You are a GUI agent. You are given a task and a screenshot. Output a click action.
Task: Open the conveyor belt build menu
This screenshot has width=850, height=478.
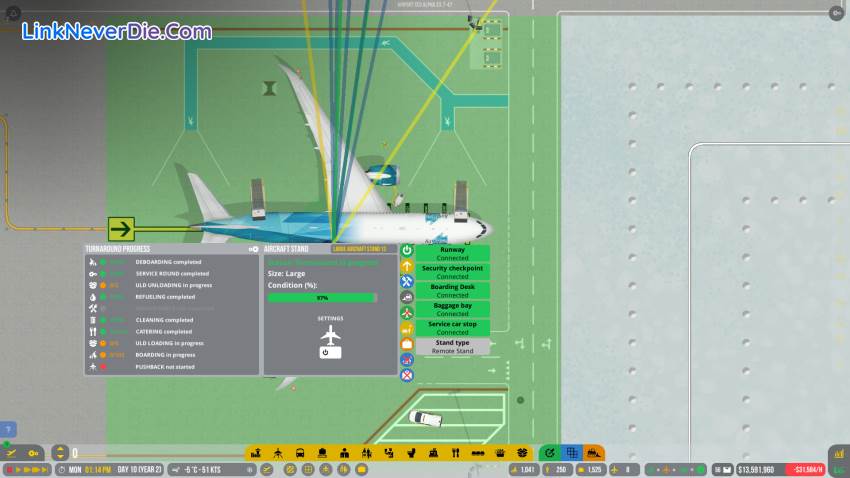(x=478, y=453)
